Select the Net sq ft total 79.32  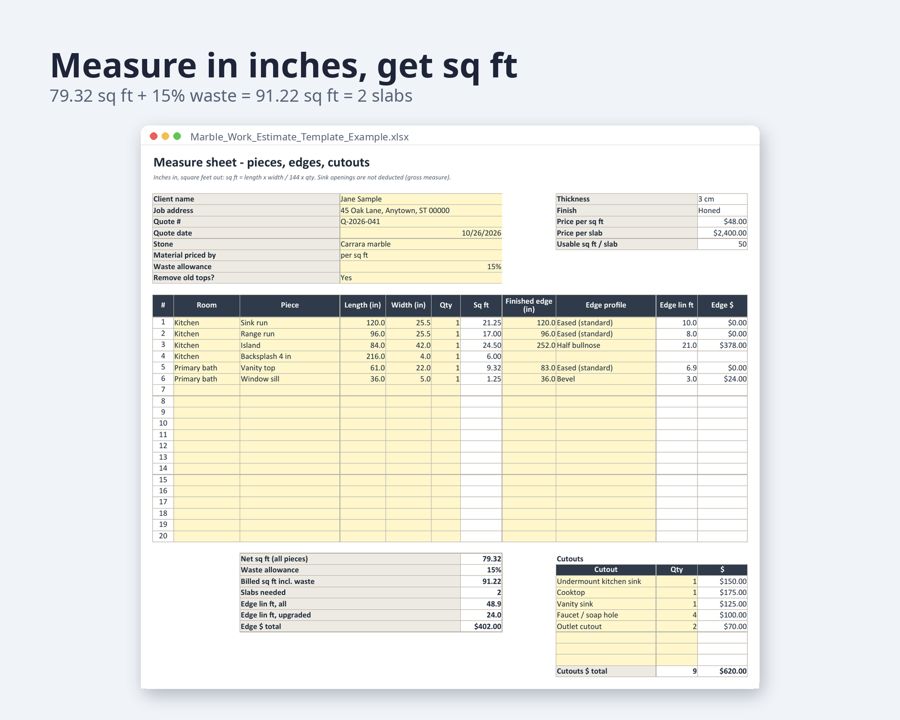click(x=481, y=559)
